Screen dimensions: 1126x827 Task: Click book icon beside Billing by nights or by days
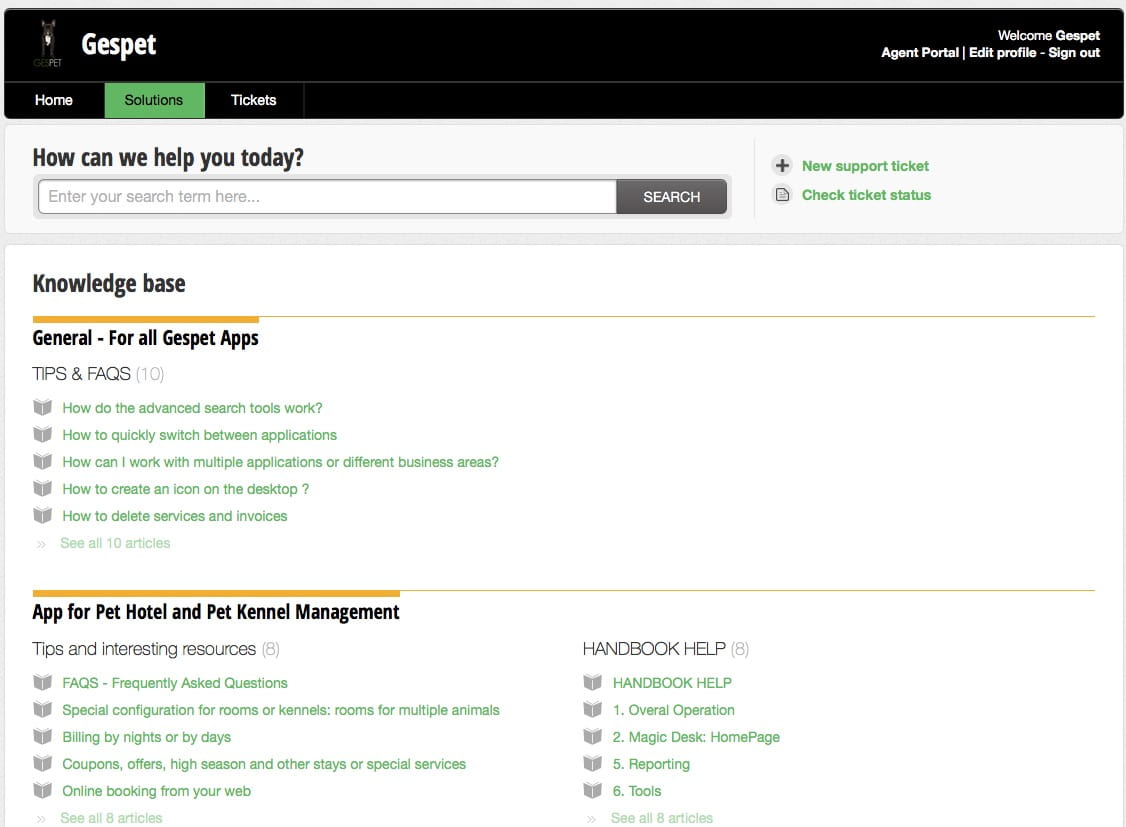coord(43,737)
